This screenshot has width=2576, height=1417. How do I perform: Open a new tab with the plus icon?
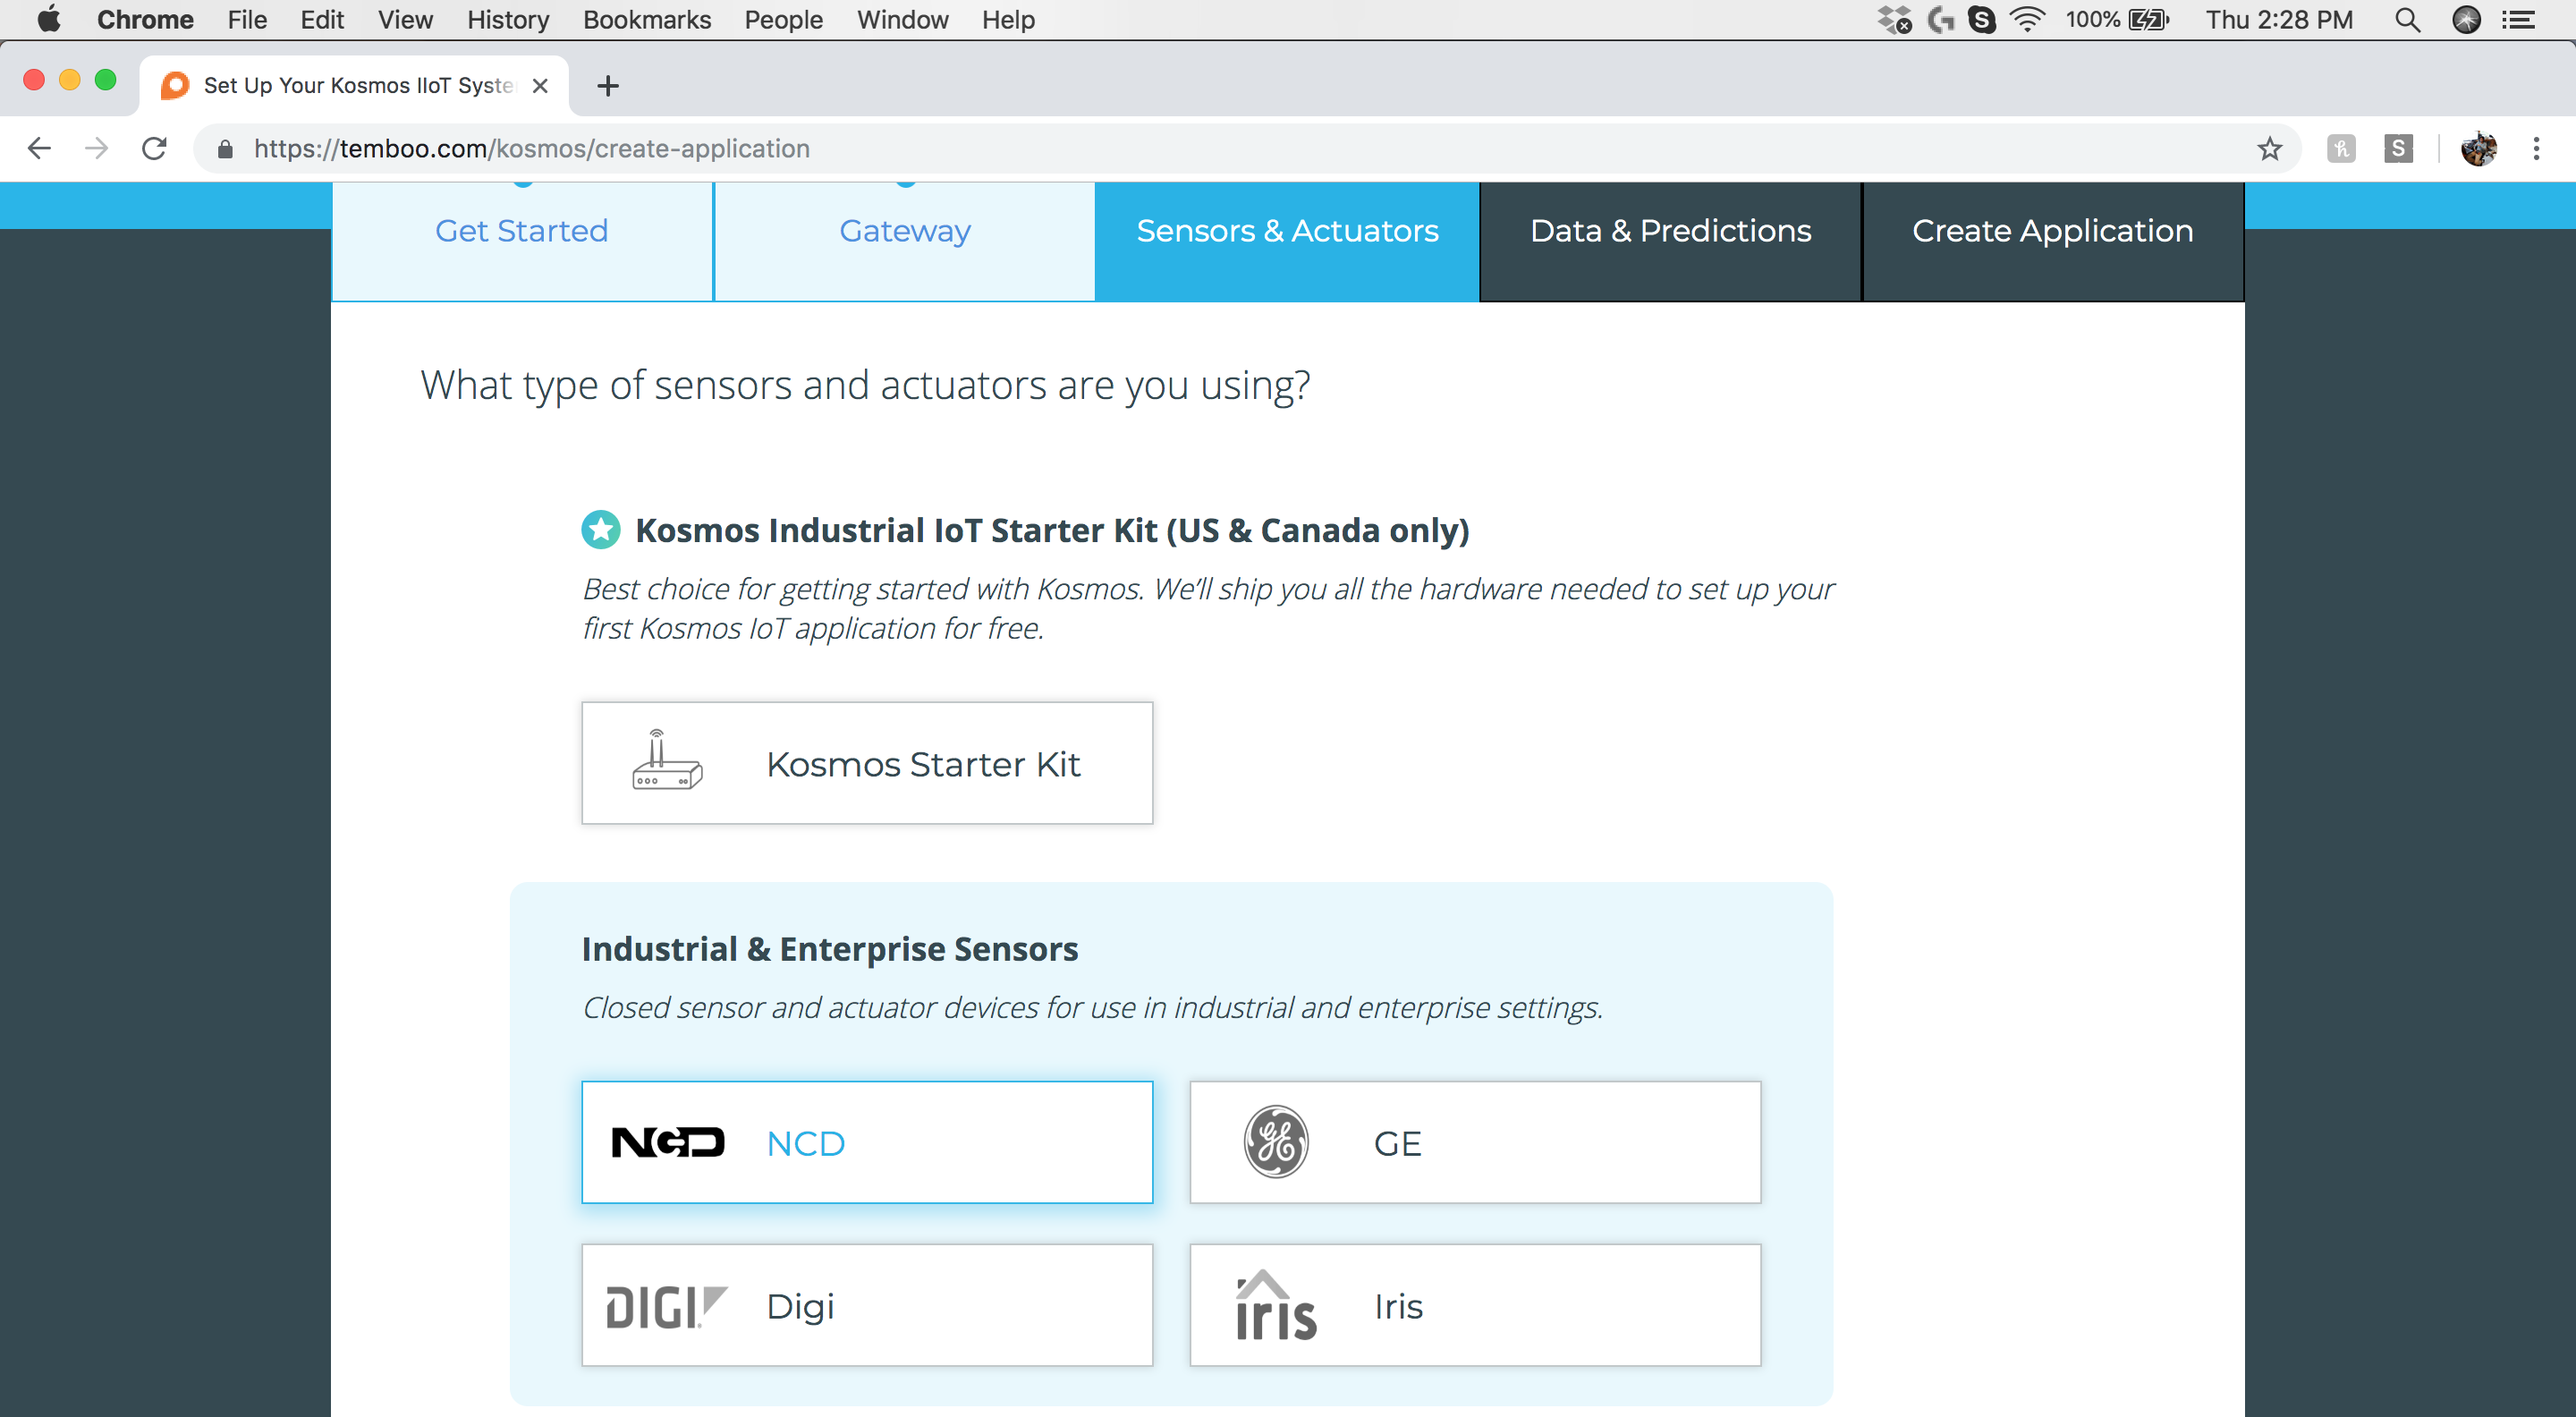click(607, 86)
